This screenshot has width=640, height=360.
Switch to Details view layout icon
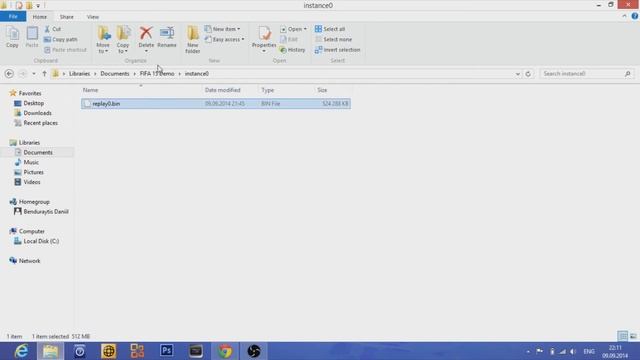622,336
